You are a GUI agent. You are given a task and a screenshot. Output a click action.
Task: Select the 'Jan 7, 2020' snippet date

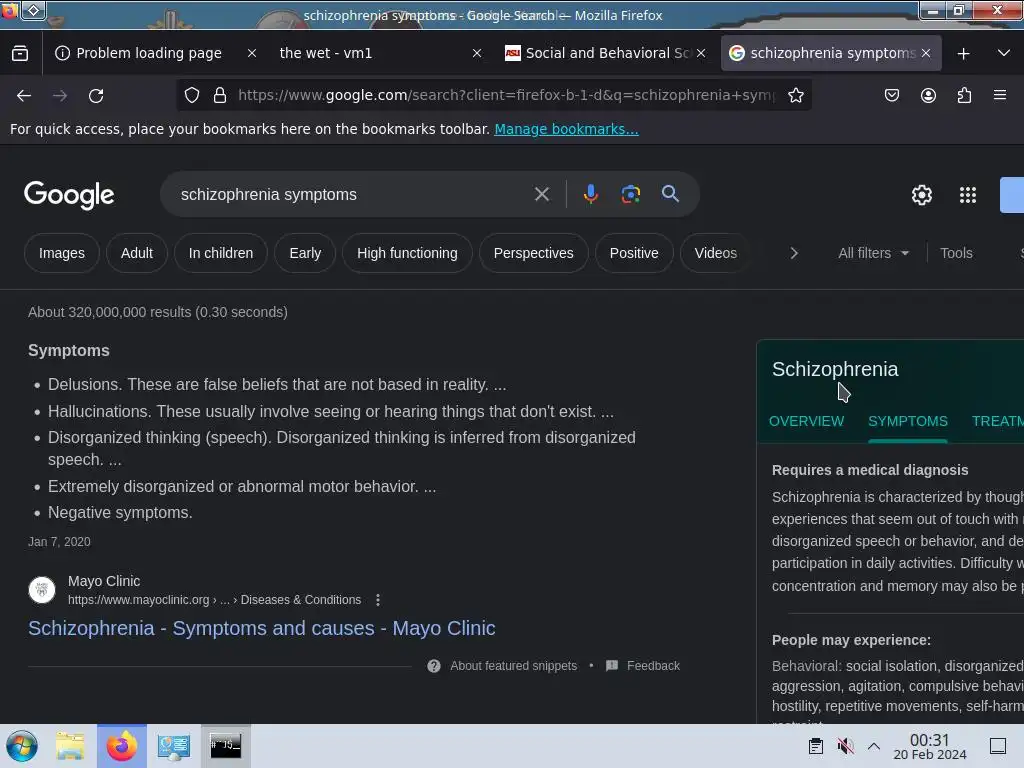(59, 541)
